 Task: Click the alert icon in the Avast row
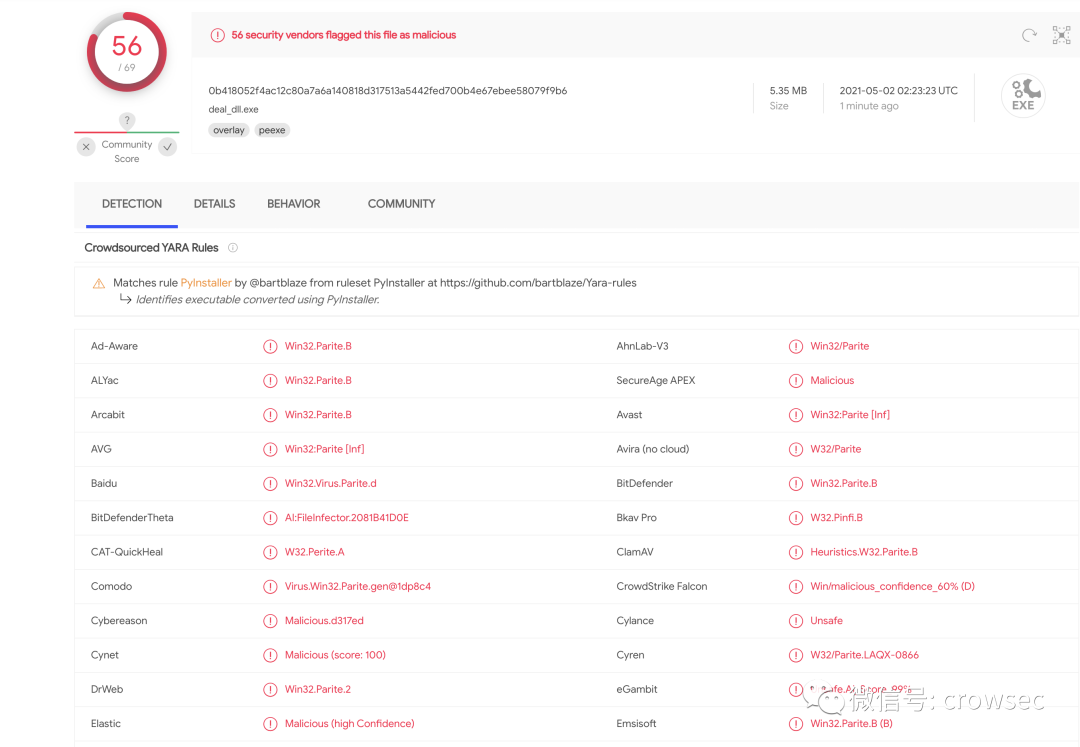(x=796, y=415)
